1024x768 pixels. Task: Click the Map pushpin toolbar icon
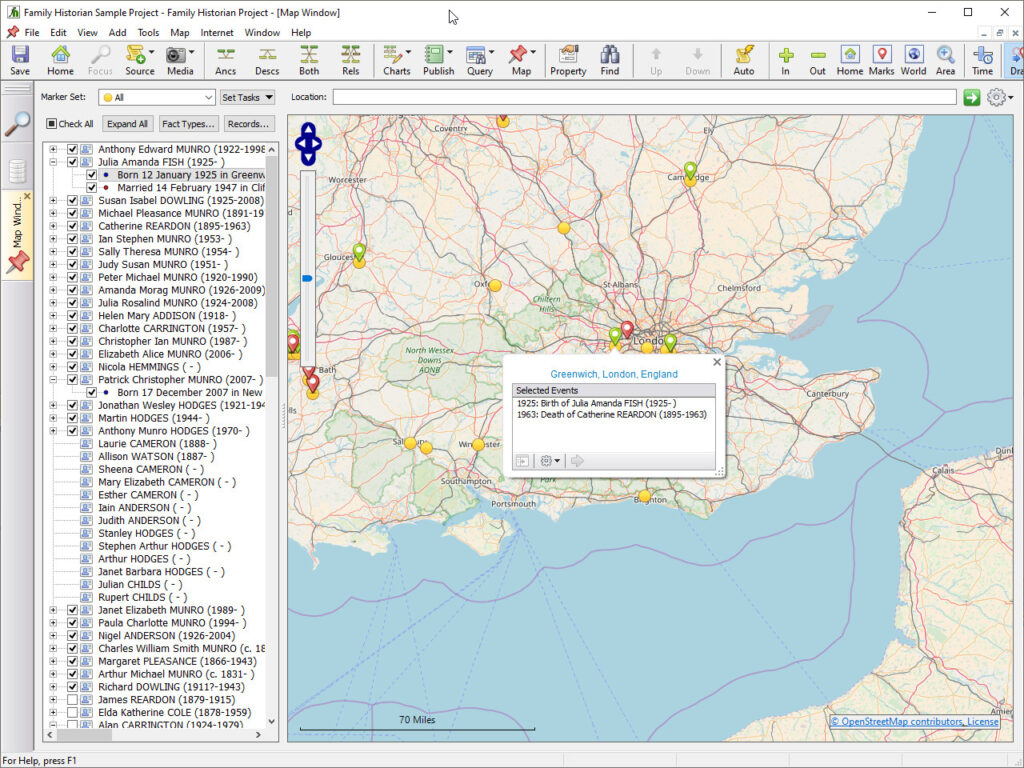click(521, 60)
